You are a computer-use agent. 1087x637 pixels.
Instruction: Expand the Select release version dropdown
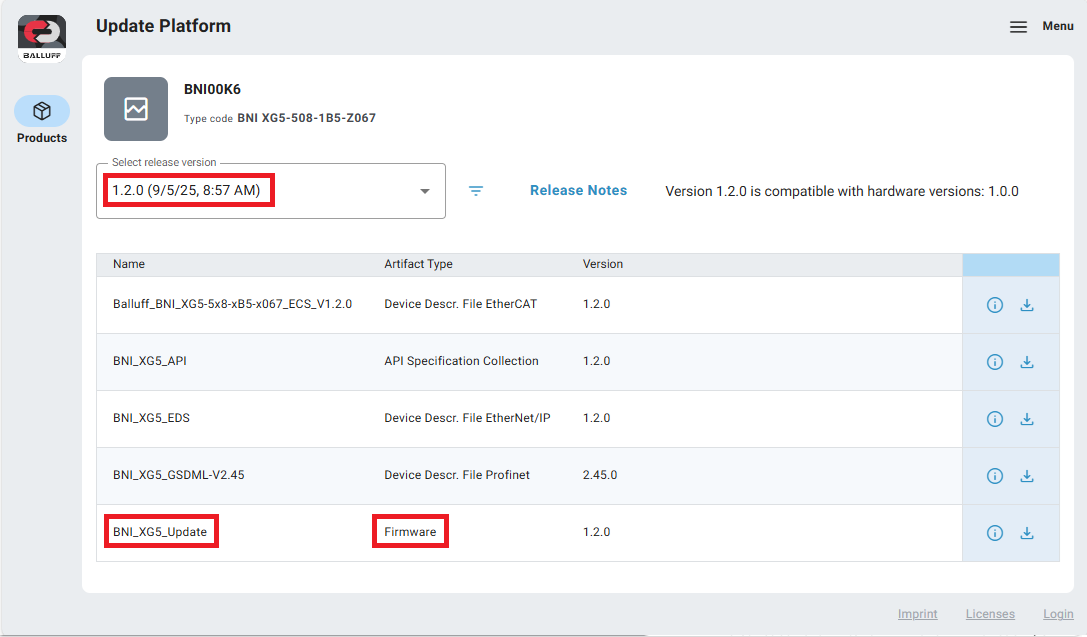coord(260,191)
